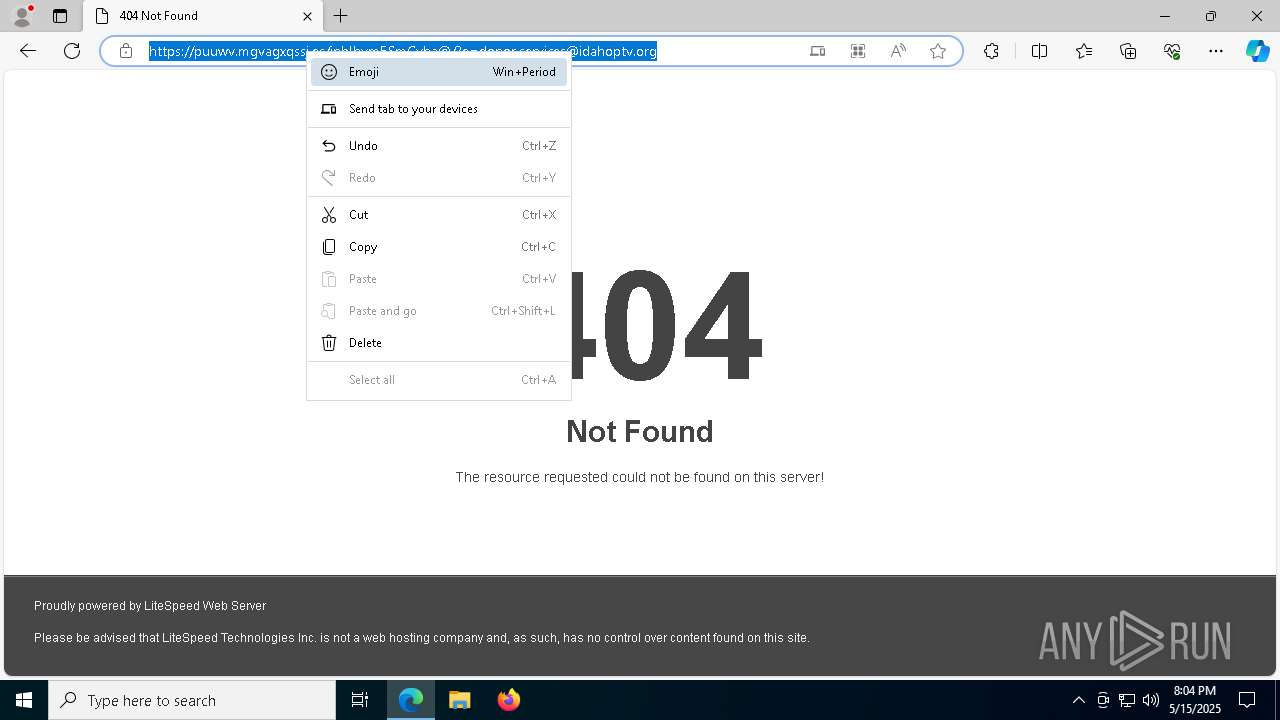Viewport: 1280px width, 720px height.
Task: Open a new tab with plus button
Action: [x=341, y=16]
